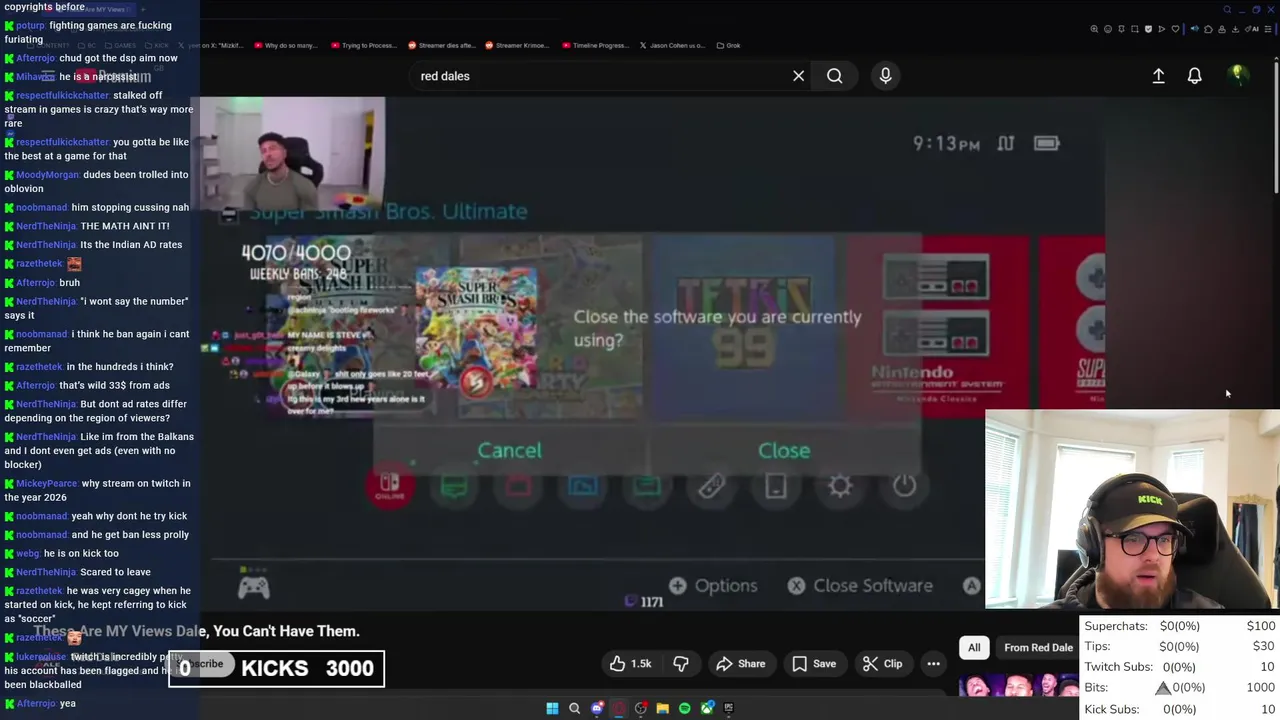This screenshot has width=1280, height=720.
Task: Open the YouTube account avatar menu
Action: [1237, 75]
